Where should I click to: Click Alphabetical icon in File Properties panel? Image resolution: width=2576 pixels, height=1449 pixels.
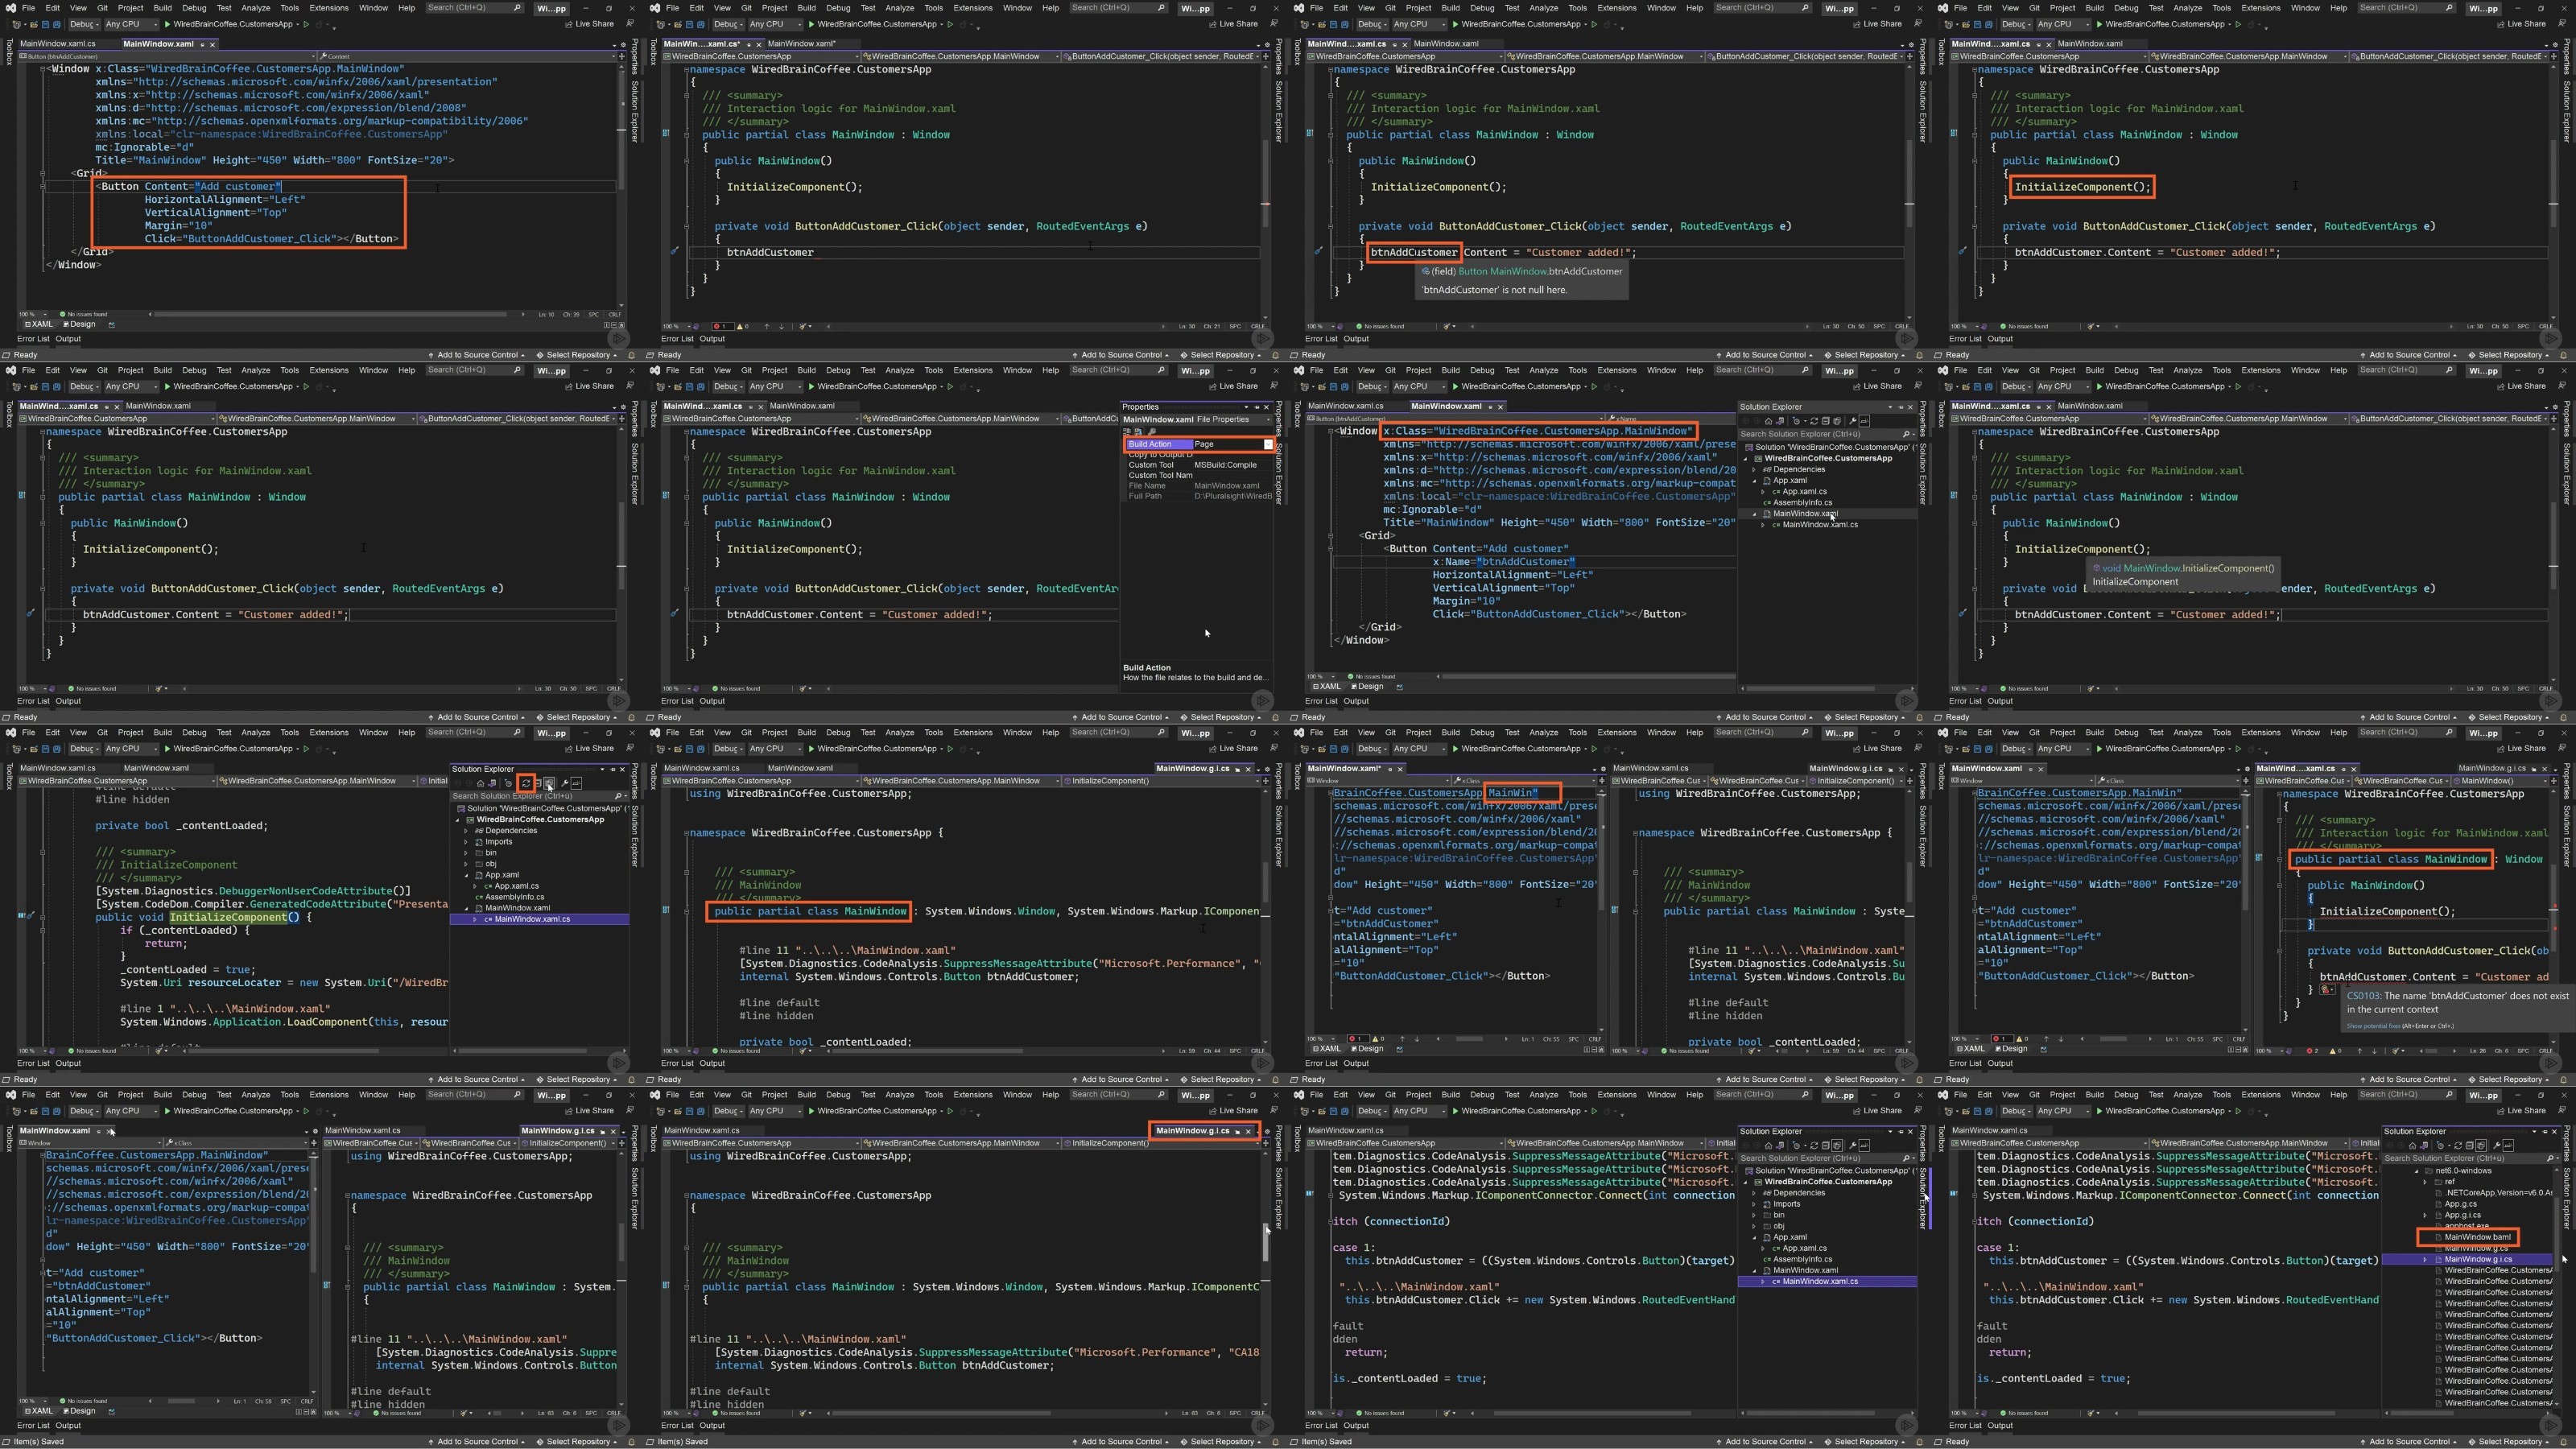tap(1139, 432)
